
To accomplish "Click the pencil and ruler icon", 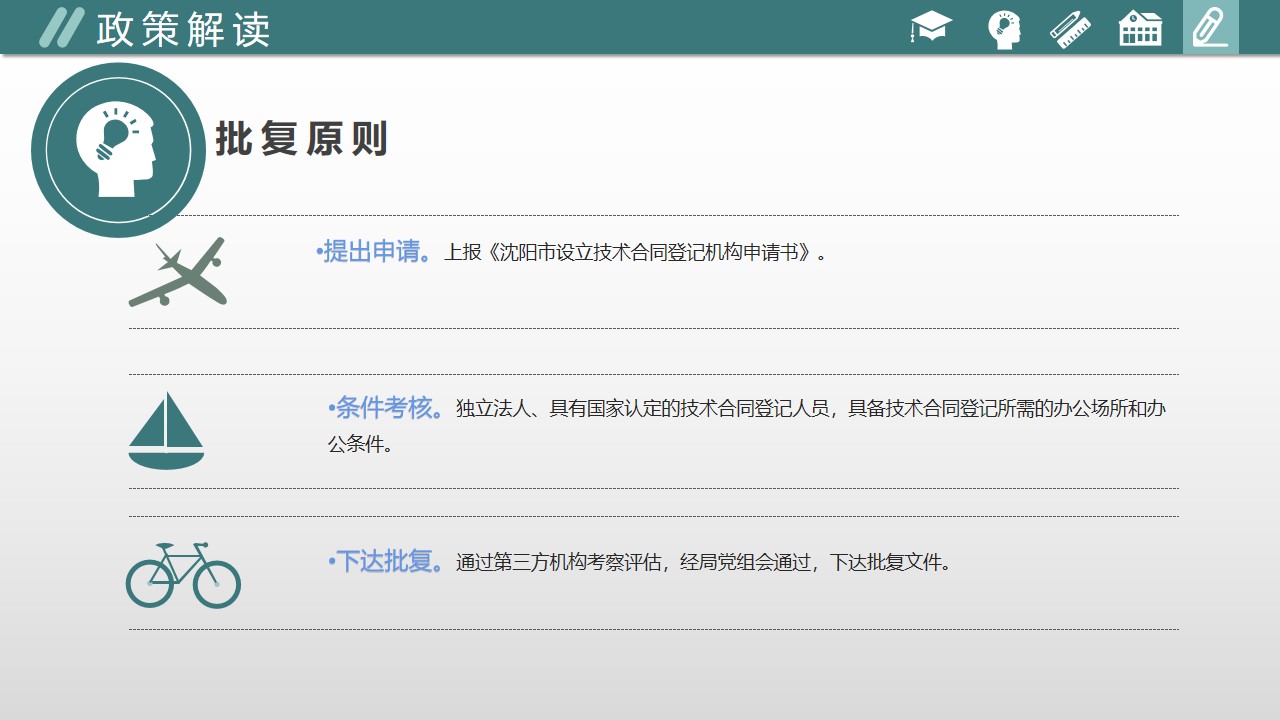I will (1070, 28).
